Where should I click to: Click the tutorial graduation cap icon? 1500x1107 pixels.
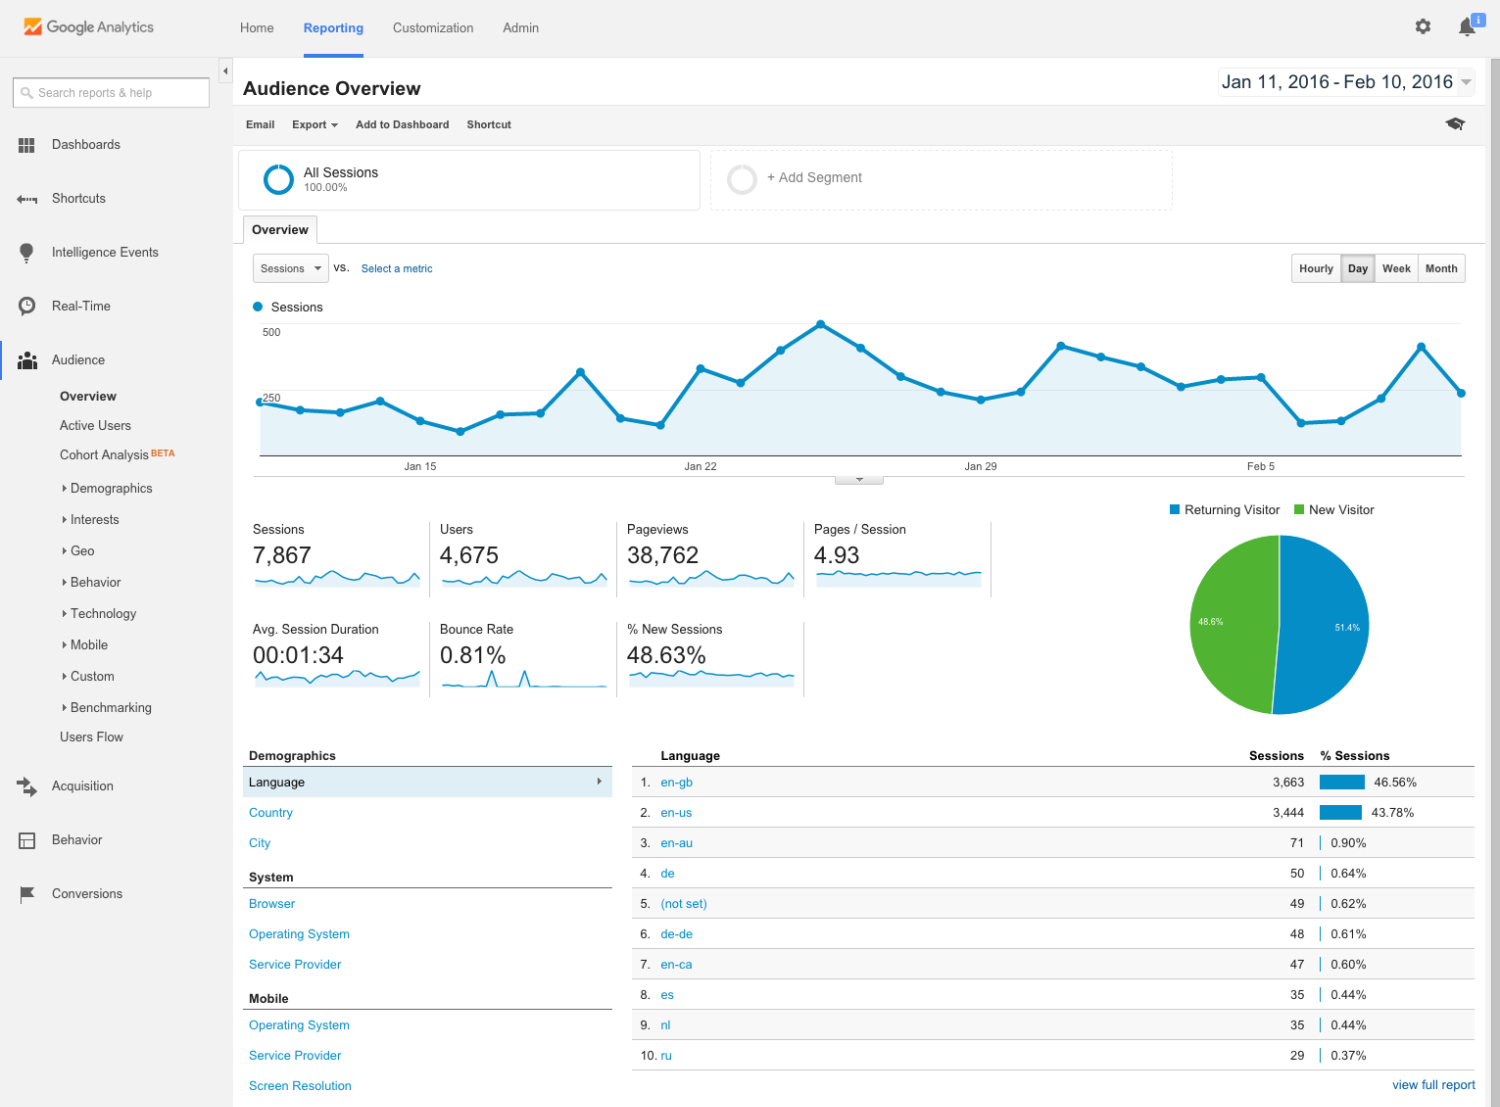[1455, 123]
